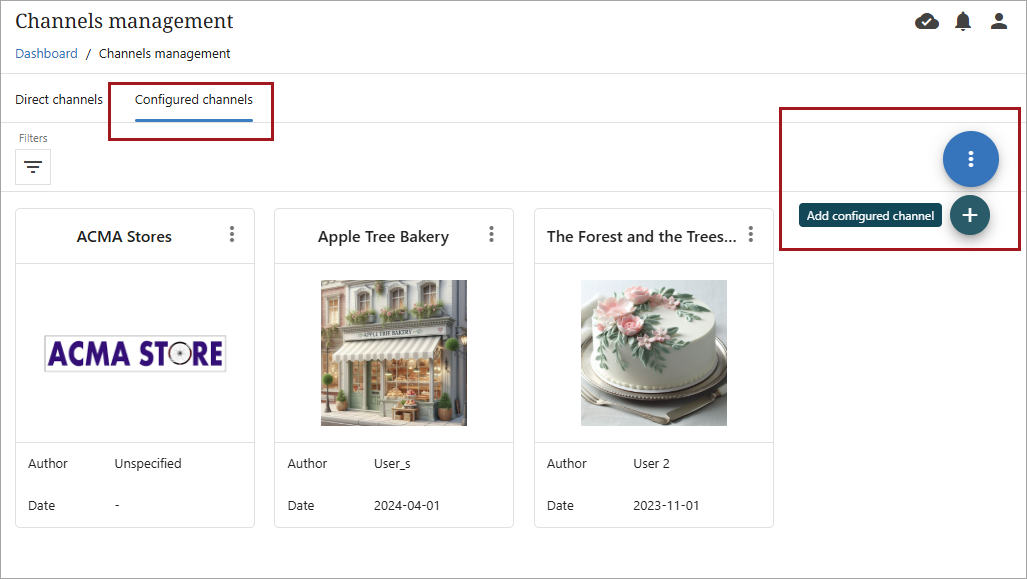Click the floral cake thumbnail image
The height and width of the screenshot is (579, 1027).
click(x=654, y=353)
